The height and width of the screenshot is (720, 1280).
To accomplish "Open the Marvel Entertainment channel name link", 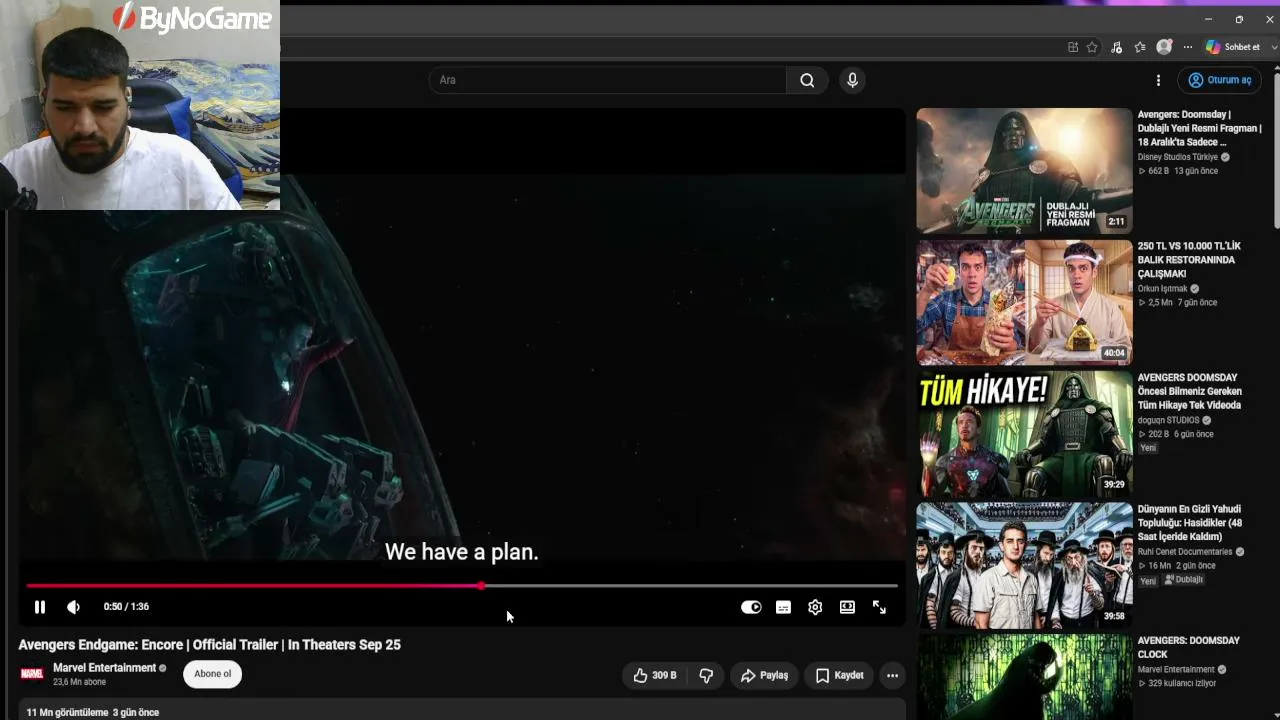I will point(105,668).
